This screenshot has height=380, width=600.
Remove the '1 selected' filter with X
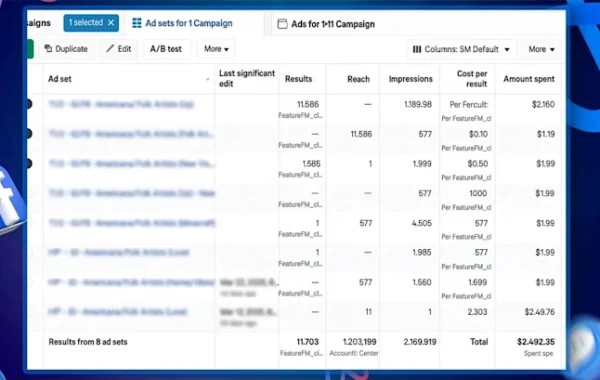click(111, 23)
